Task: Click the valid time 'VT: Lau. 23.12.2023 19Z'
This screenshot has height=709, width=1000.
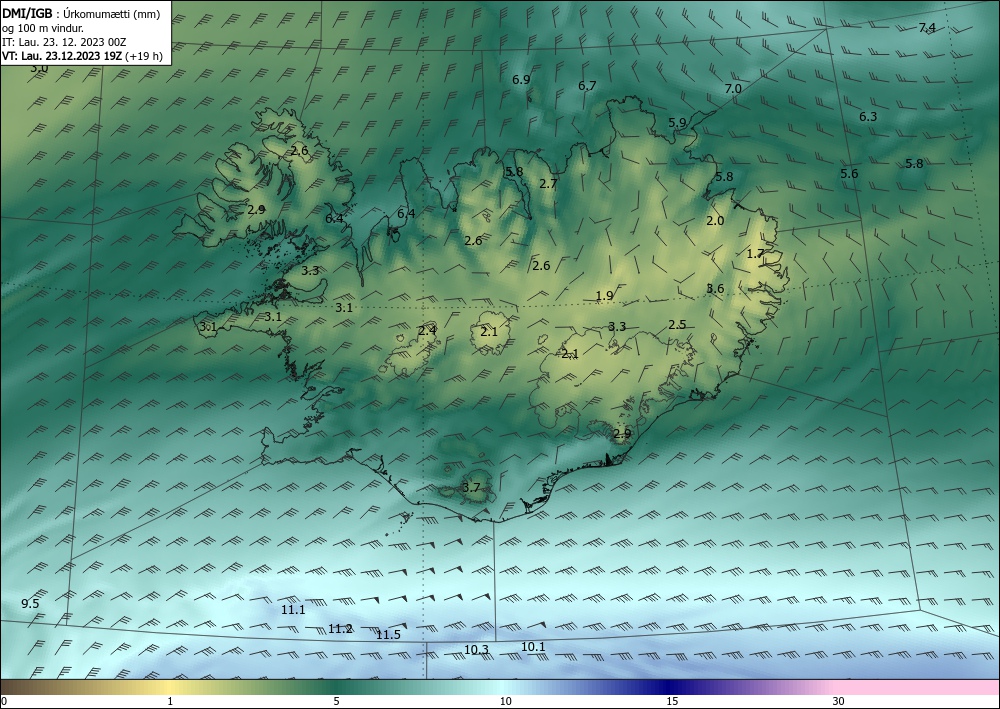Action: pyautogui.click(x=62, y=56)
